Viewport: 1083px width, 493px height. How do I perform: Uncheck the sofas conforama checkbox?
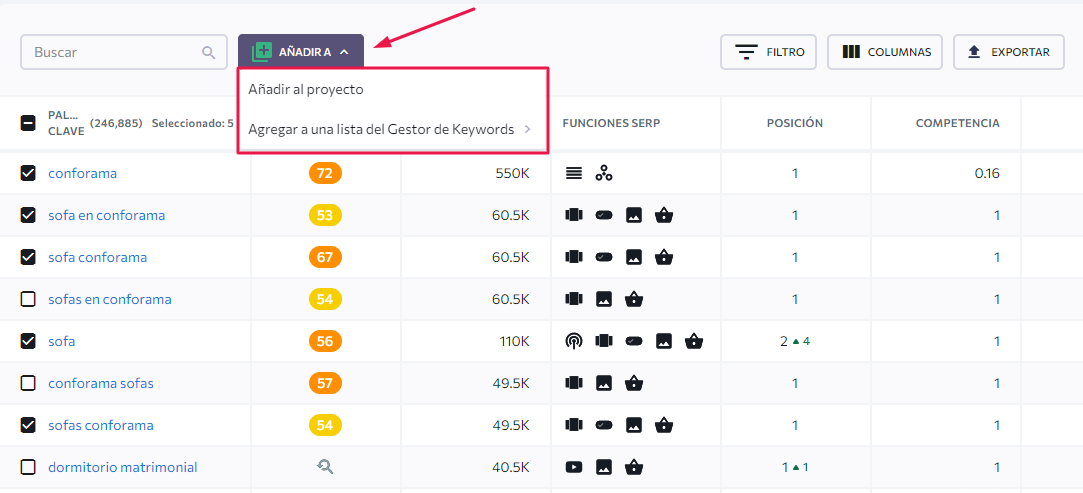[x=28, y=425]
